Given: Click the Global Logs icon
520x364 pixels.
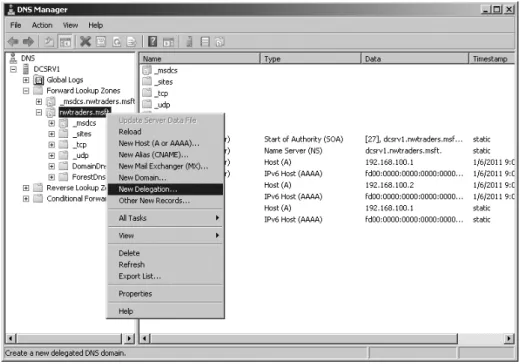Looking at the screenshot, I should tap(39, 80).
